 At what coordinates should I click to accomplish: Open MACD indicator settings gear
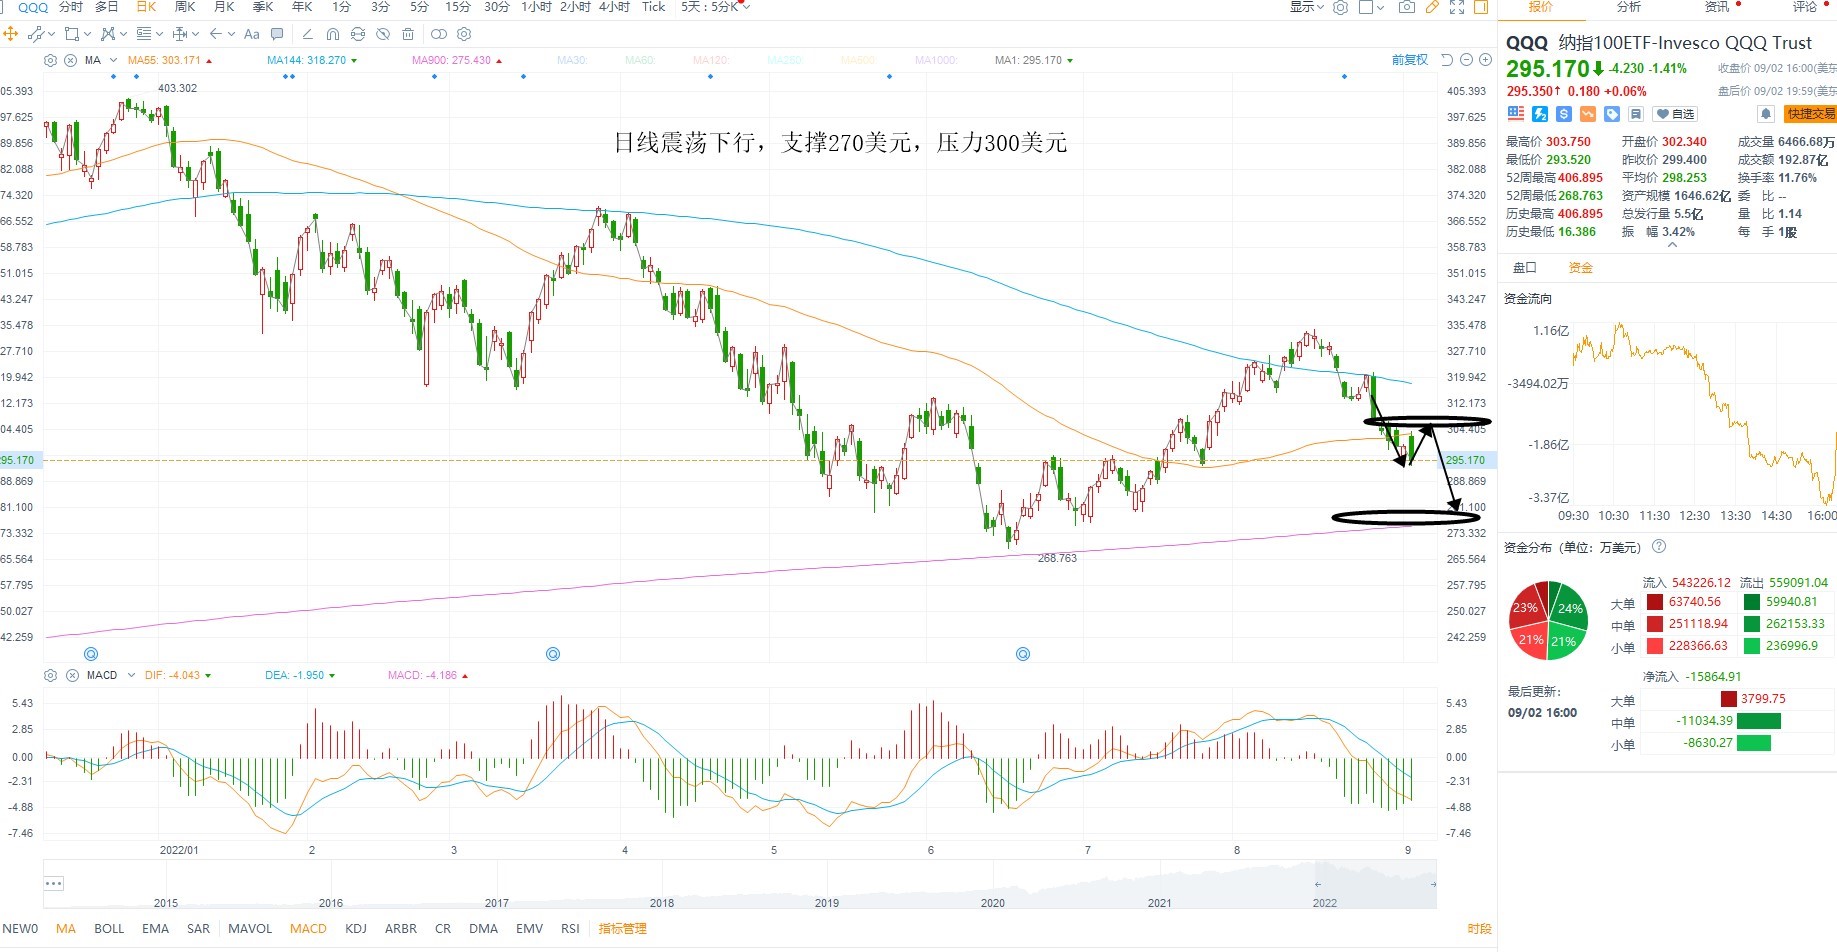pyautogui.click(x=51, y=675)
